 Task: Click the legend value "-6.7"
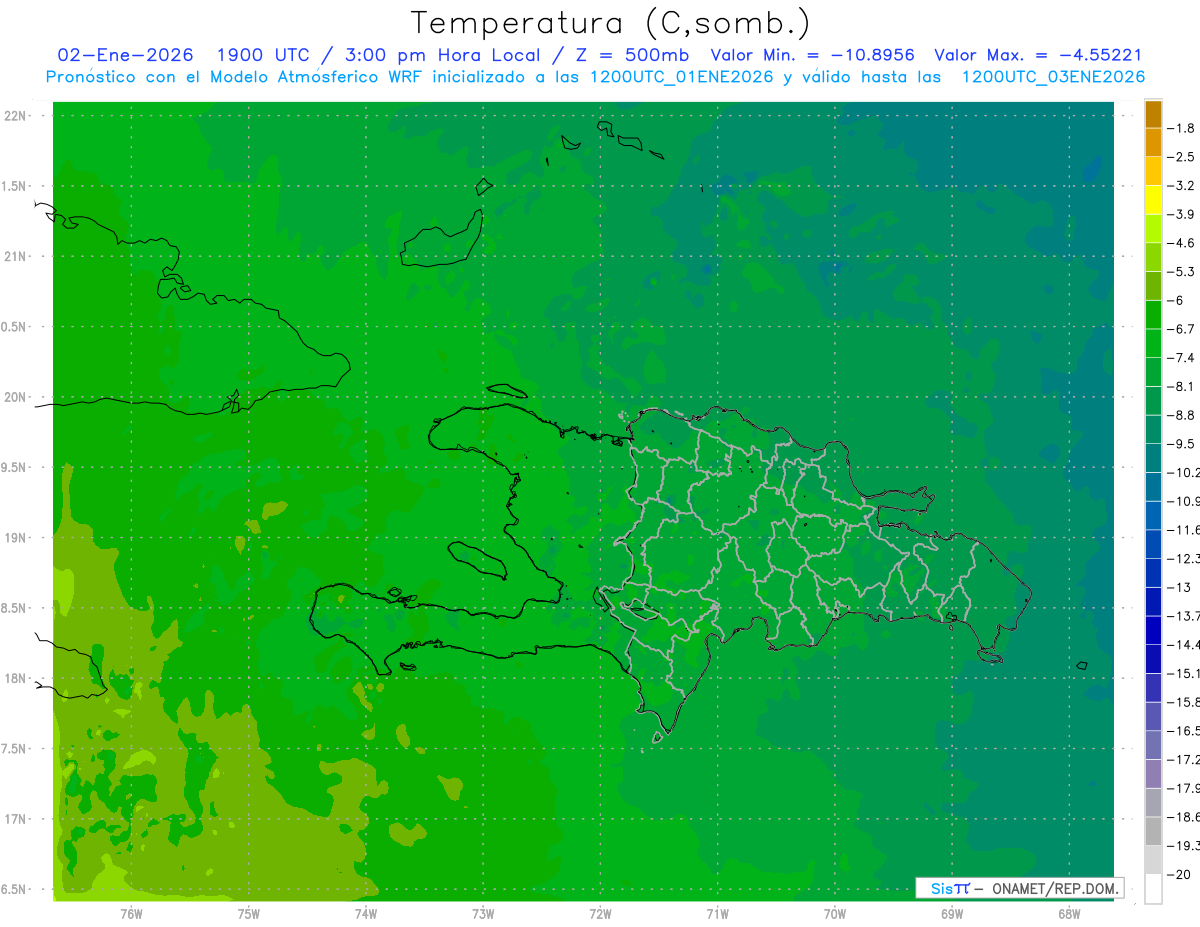pos(1182,329)
